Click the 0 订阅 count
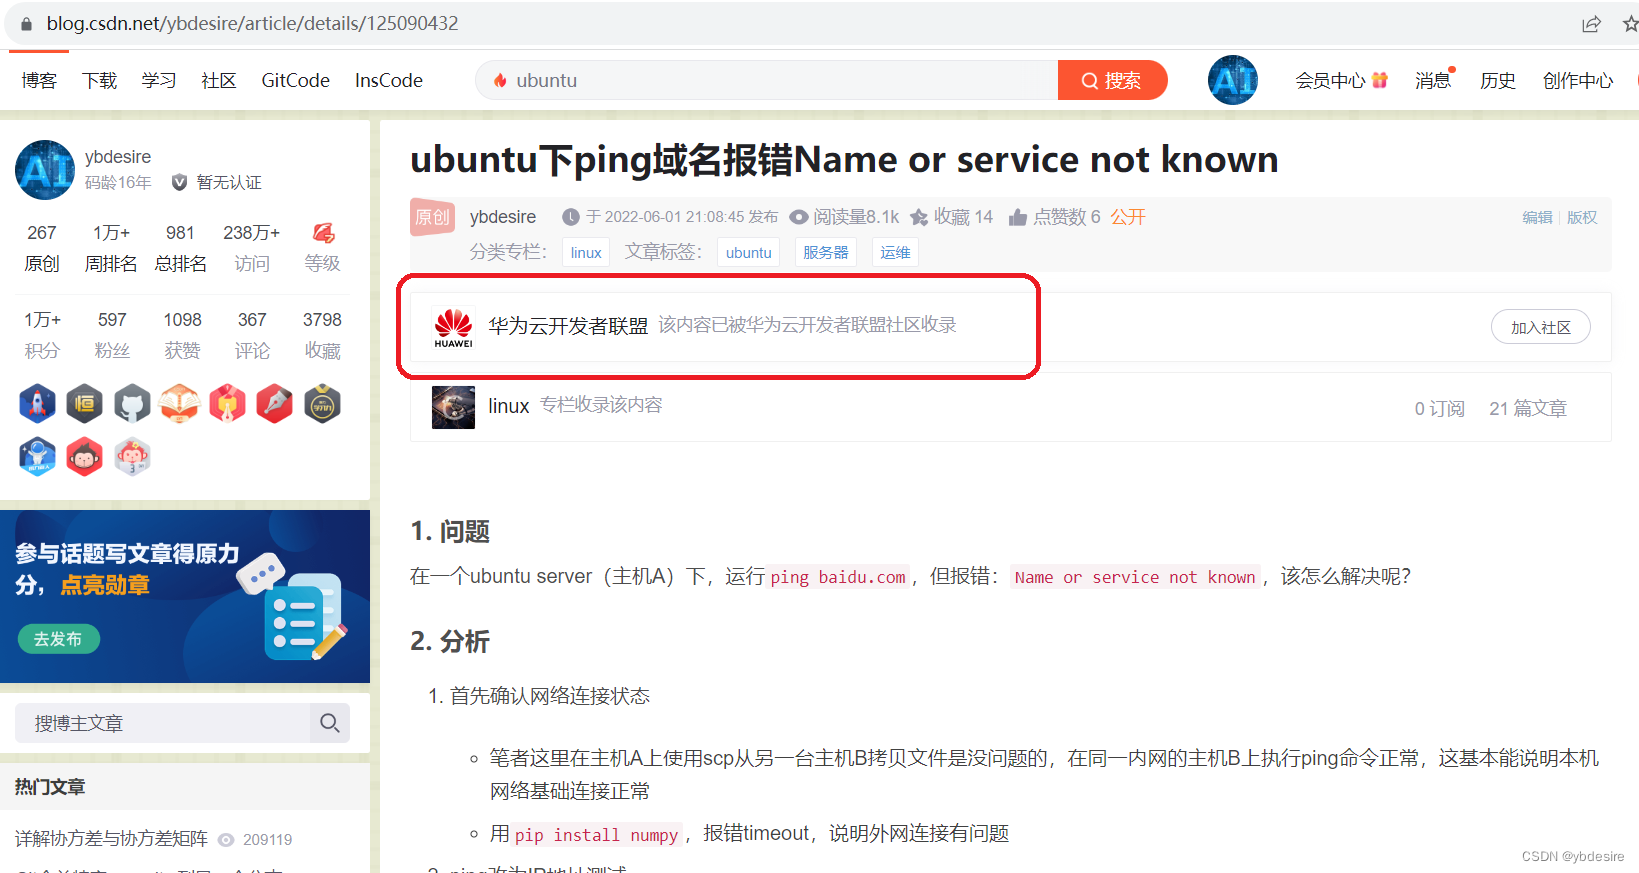1639x873 pixels. click(x=1440, y=408)
